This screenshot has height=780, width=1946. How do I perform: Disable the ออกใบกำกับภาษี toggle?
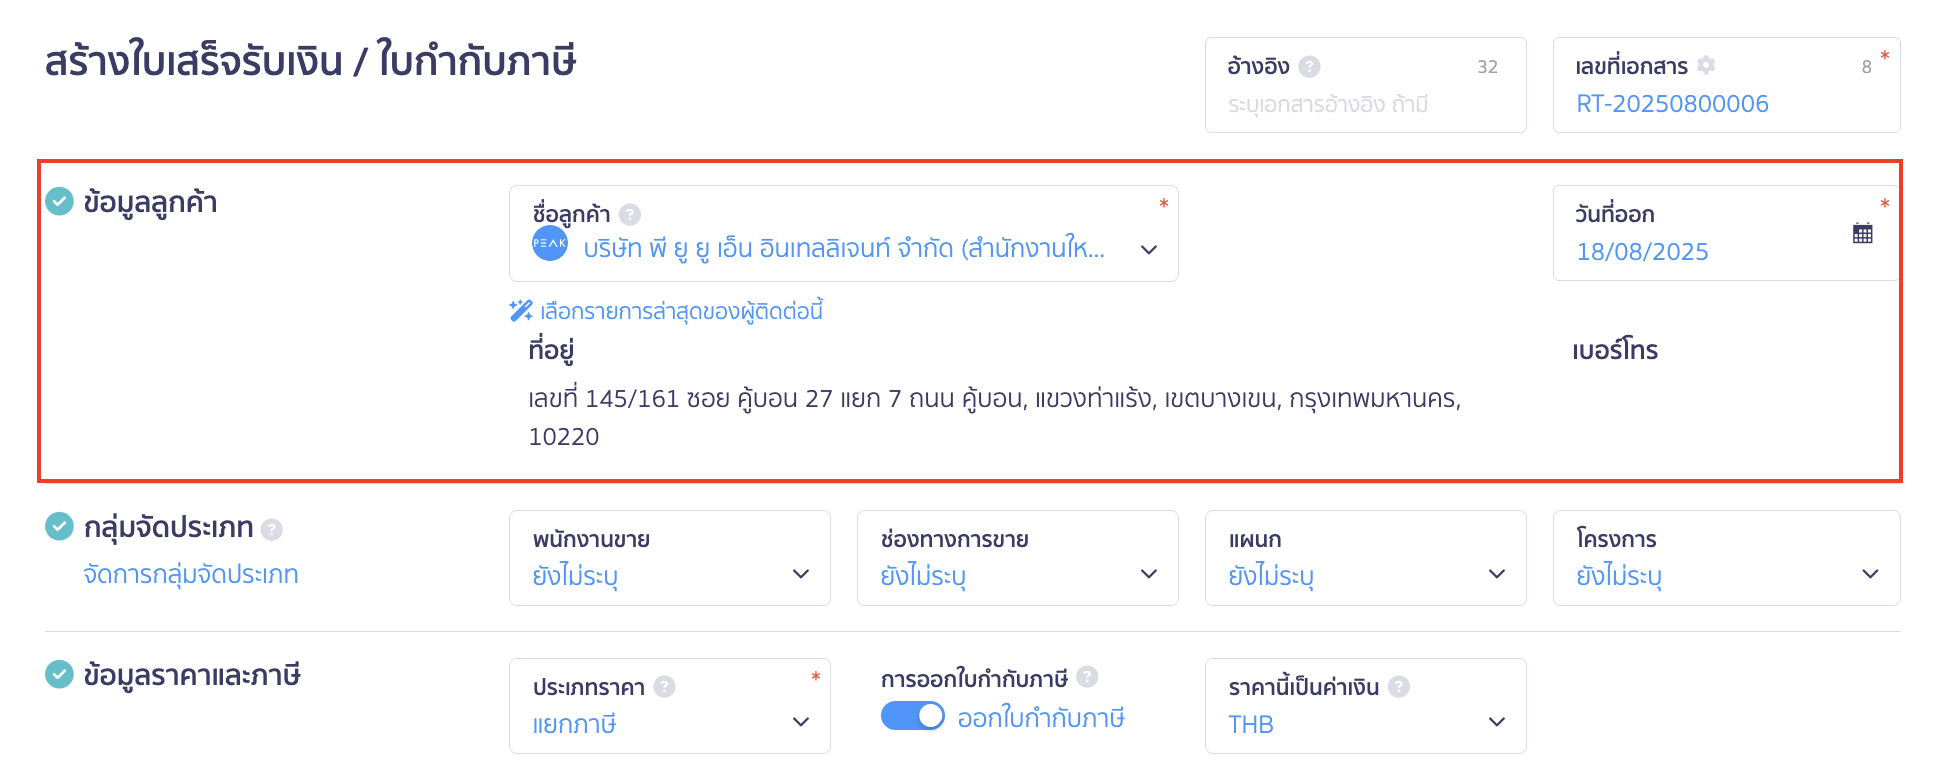[x=912, y=717]
